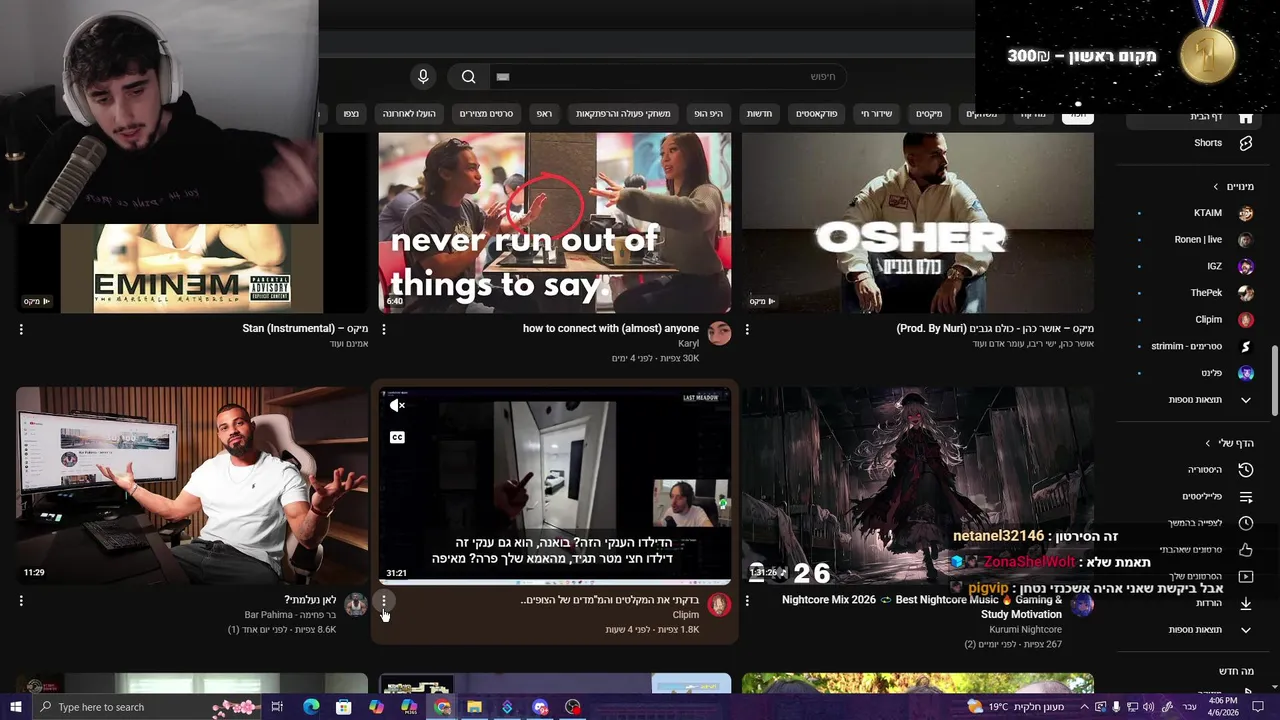The width and height of the screenshot is (1280, 720).
Task: Select the שידור חי filter chip
Action: click(x=877, y=114)
